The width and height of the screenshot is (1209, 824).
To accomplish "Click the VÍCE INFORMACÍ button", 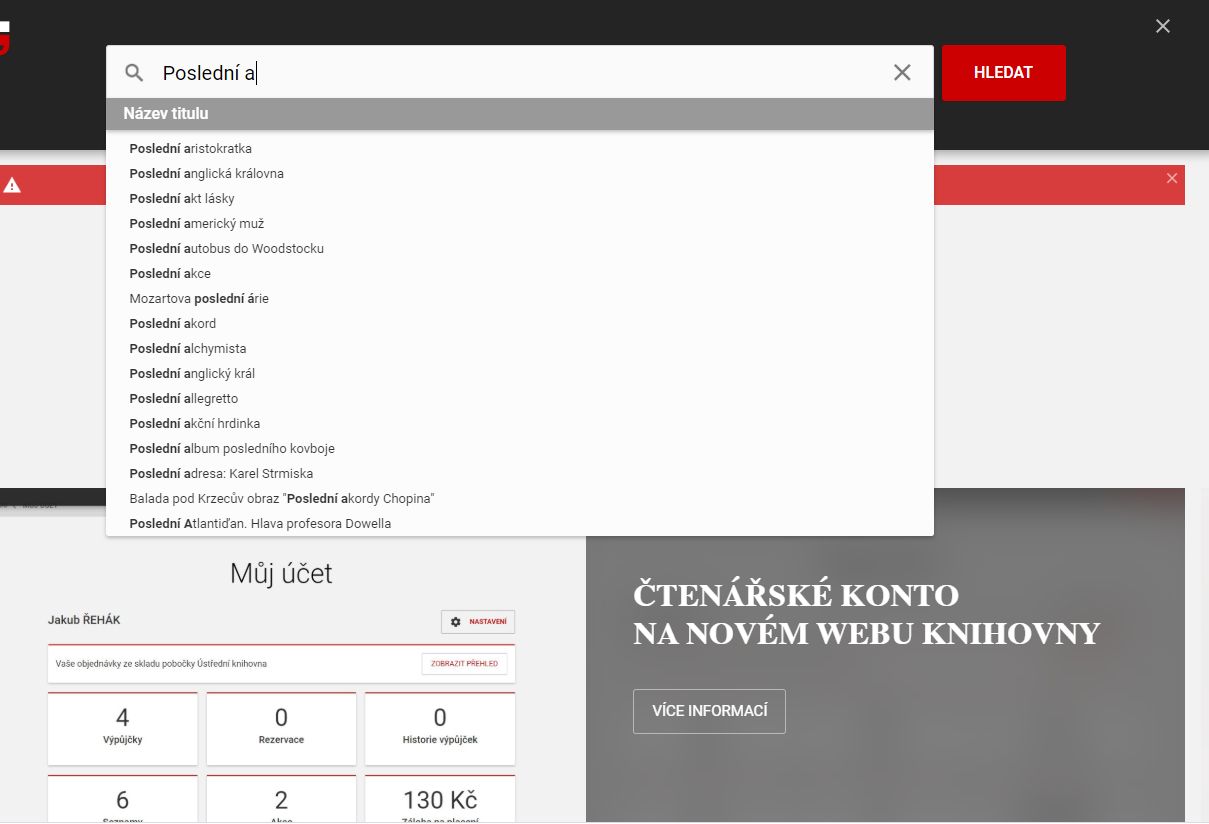I will click(709, 711).
